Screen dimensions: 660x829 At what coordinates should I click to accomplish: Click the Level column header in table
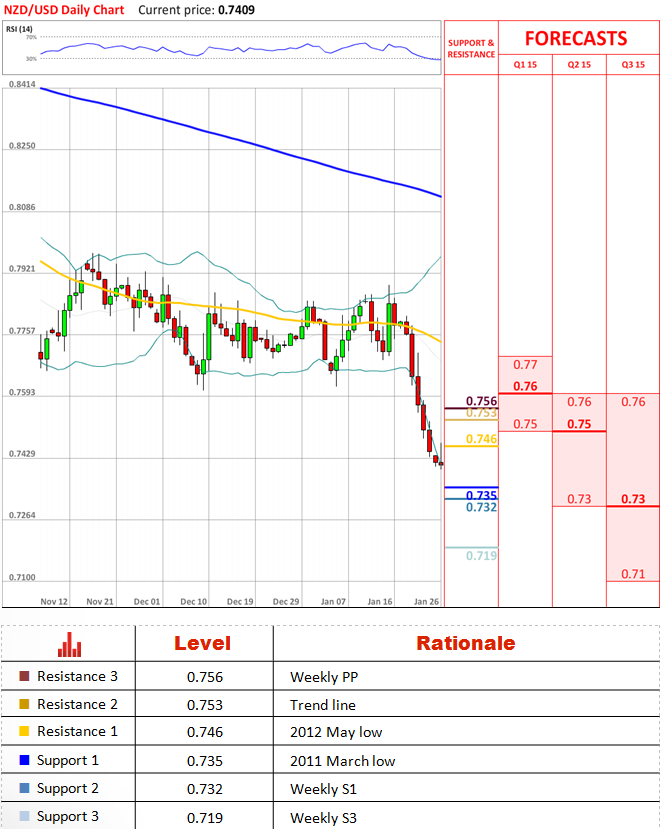click(203, 643)
